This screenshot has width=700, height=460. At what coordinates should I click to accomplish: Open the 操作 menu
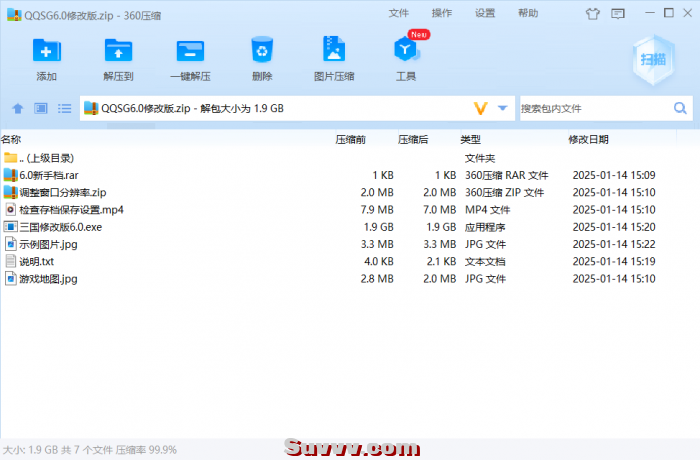pyautogui.click(x=442, y=13)
